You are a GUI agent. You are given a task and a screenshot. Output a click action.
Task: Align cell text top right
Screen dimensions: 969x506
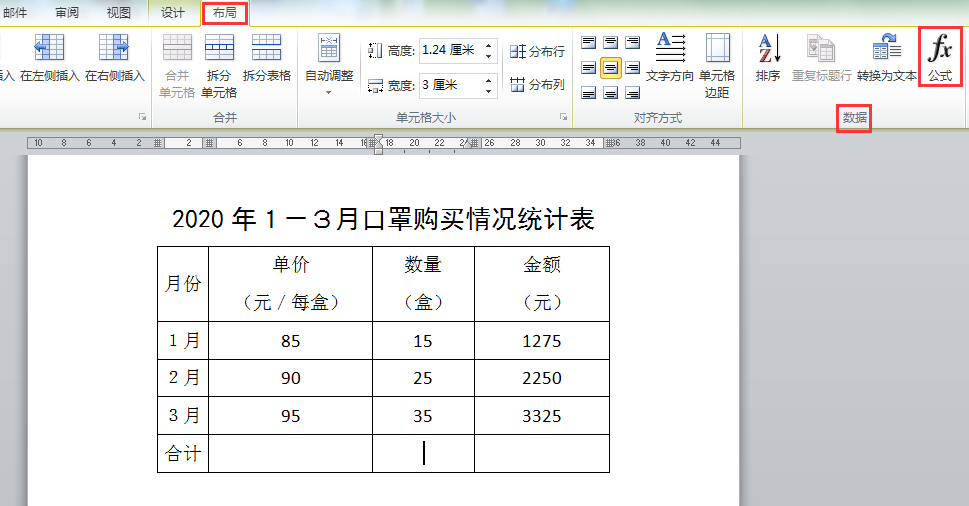coord(632,43)
